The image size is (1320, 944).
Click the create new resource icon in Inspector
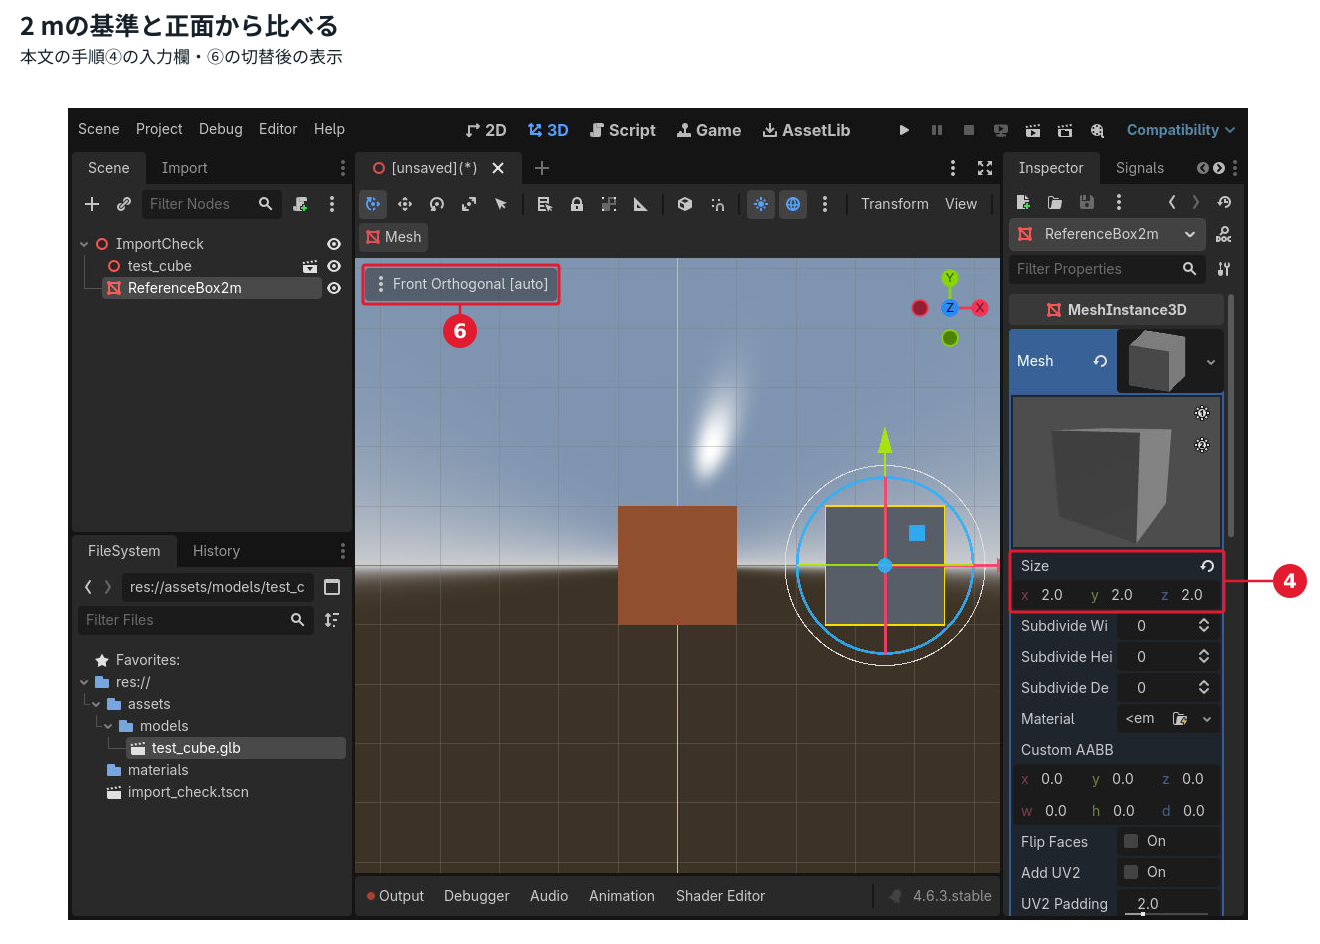(x=1023, y=202)
